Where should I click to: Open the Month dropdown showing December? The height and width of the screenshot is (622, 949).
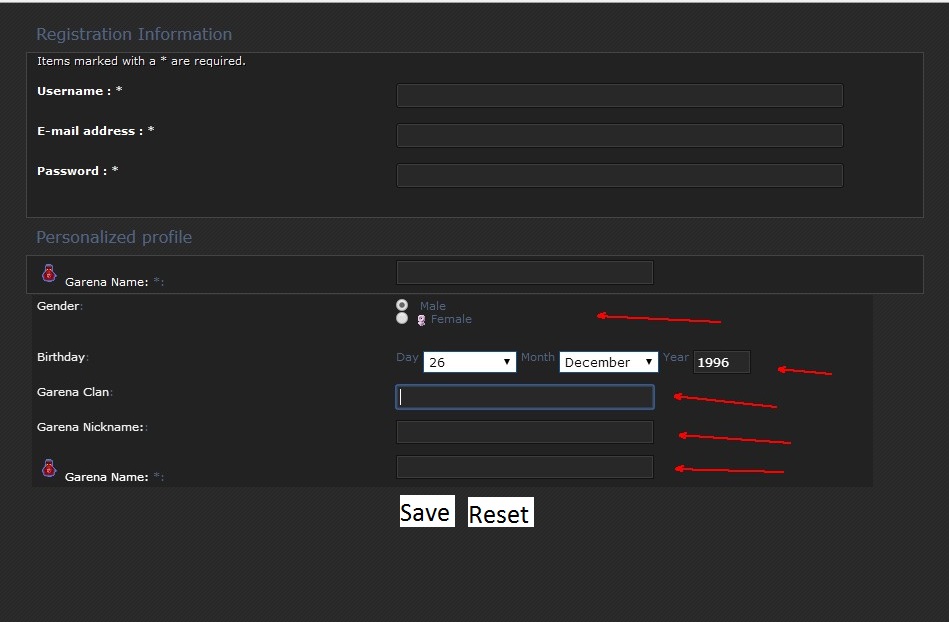(x=608, y=362)
